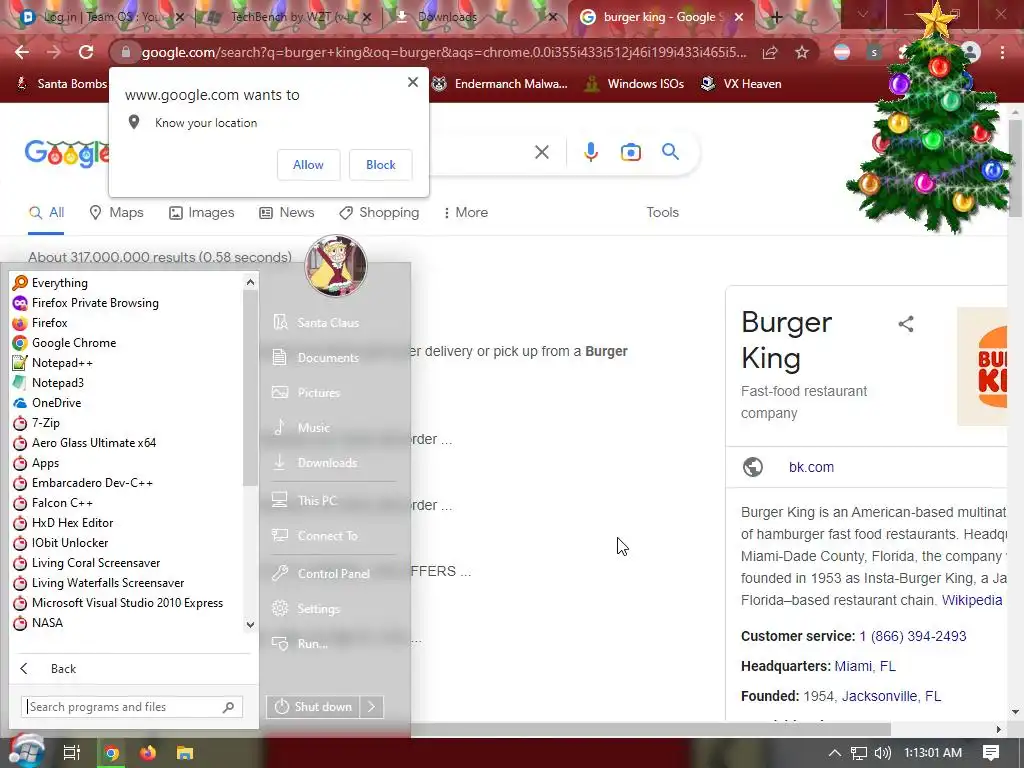Open the Jacksonville, FL founded link
This screenshot has width=1024, height=768.
891,696
